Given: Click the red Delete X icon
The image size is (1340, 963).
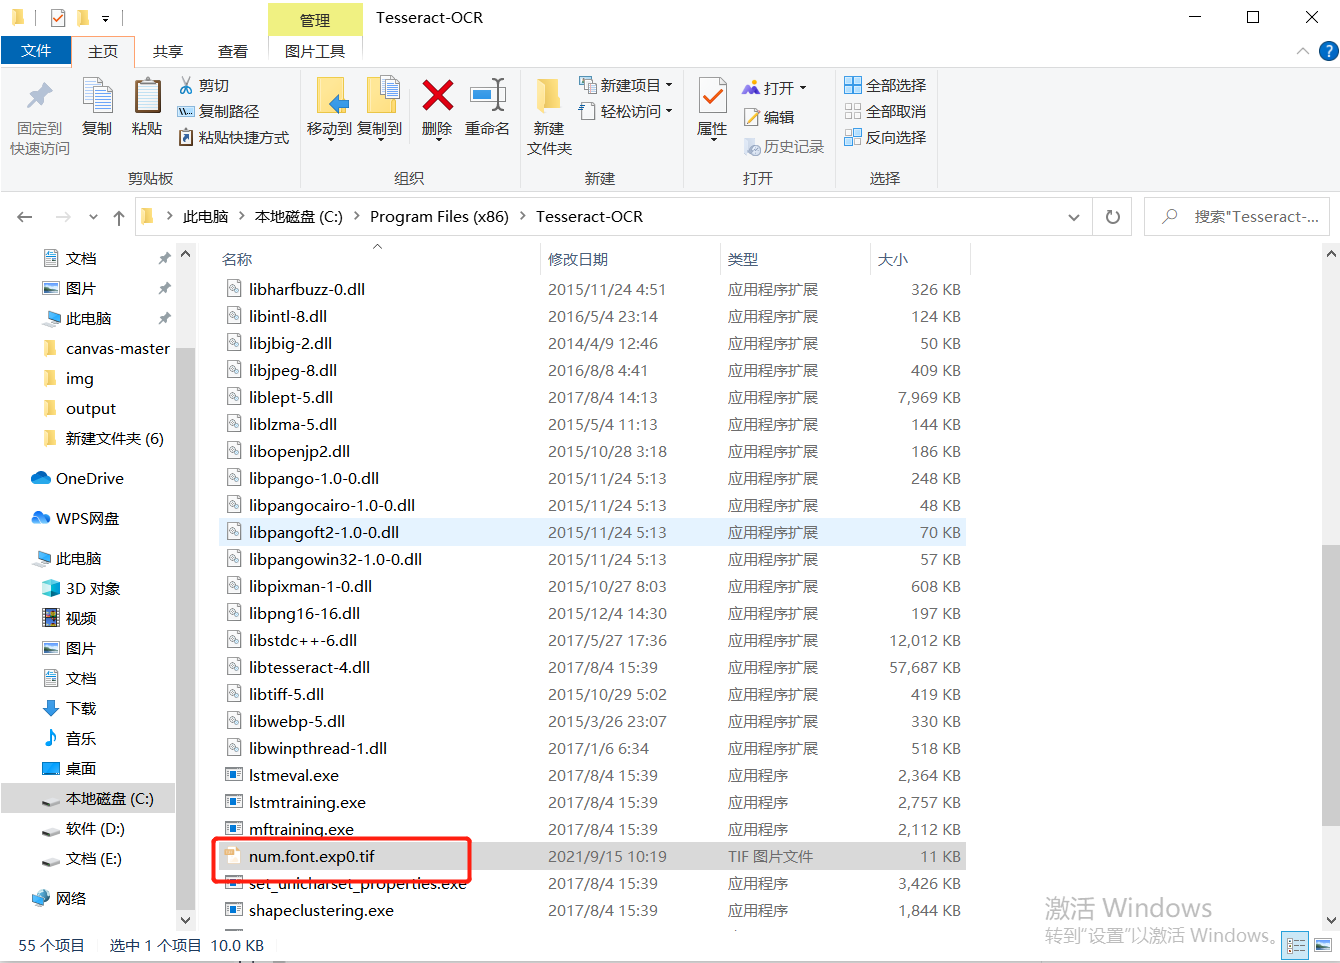Looking at the screenshot, I should [437, 96].
